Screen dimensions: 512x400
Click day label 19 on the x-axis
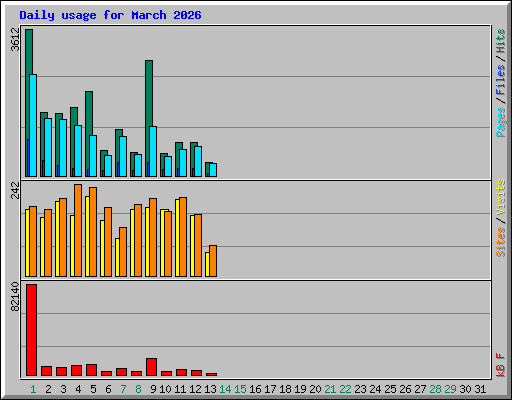point(300,389)
